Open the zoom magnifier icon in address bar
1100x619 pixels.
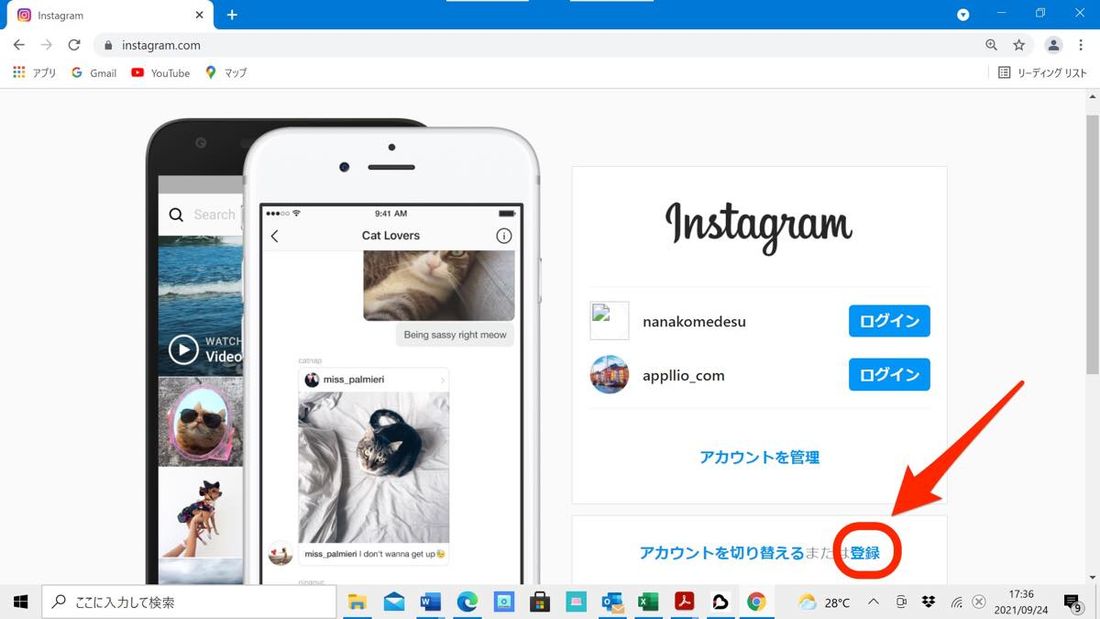(x=991, y=45)
